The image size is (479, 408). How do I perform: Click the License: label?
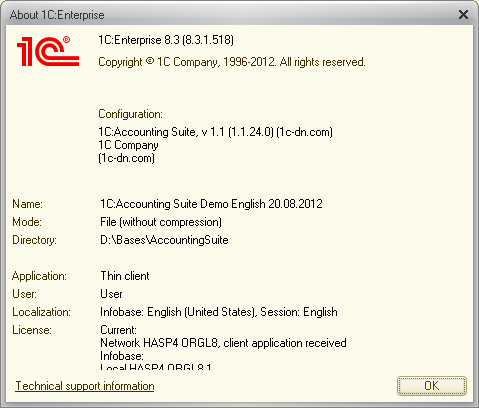[32, 330]
